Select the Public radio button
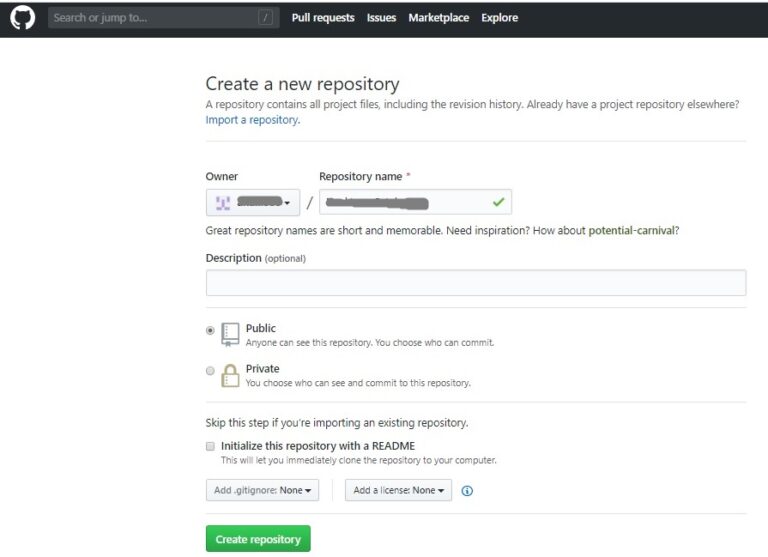Image resolution: width=768 pixels, height=557 pixels. [x=210, y=330]
